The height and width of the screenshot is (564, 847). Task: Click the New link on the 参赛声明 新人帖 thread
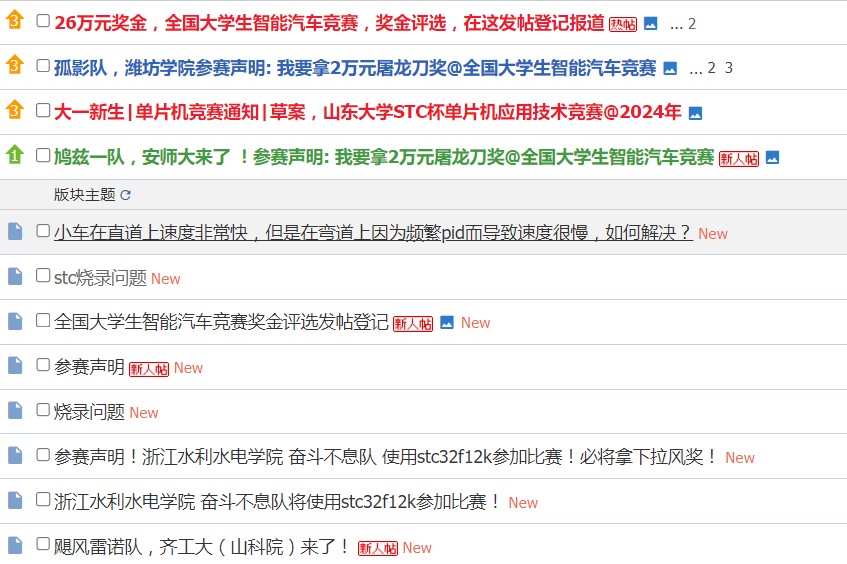pyautogui.click(x=188, y=368)
